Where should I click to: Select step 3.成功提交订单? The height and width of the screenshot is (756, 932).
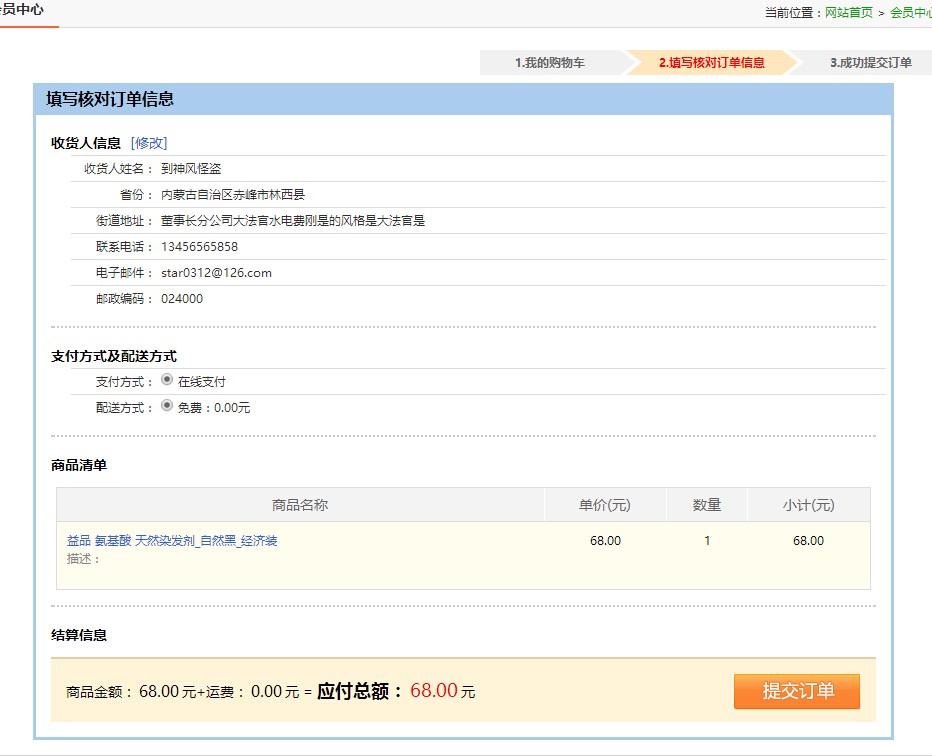point(871,62)
